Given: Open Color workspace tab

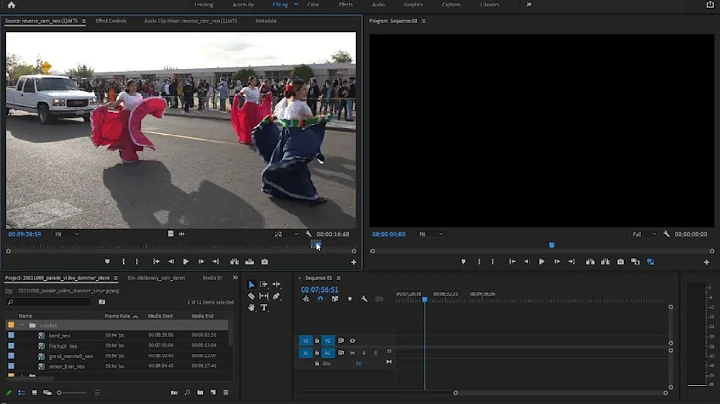Looking at the screenshot, I should tap(313, 5).
